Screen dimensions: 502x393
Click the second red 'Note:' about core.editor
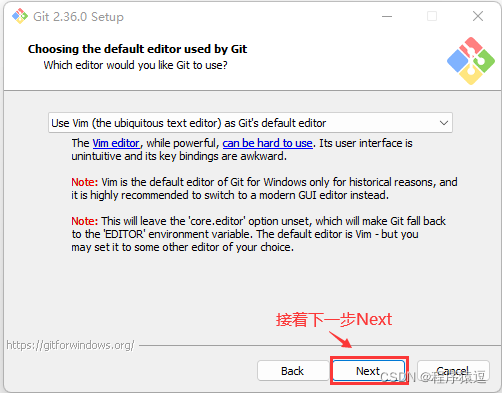point(85,221)
